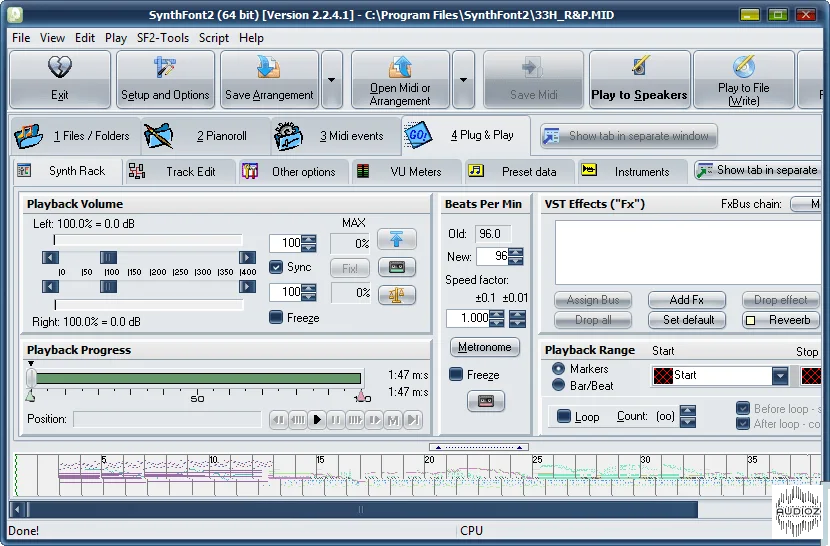Click the blue up-arrow maximize volume button
Screen dimensions: 830x546
click(x=396, y=240)
